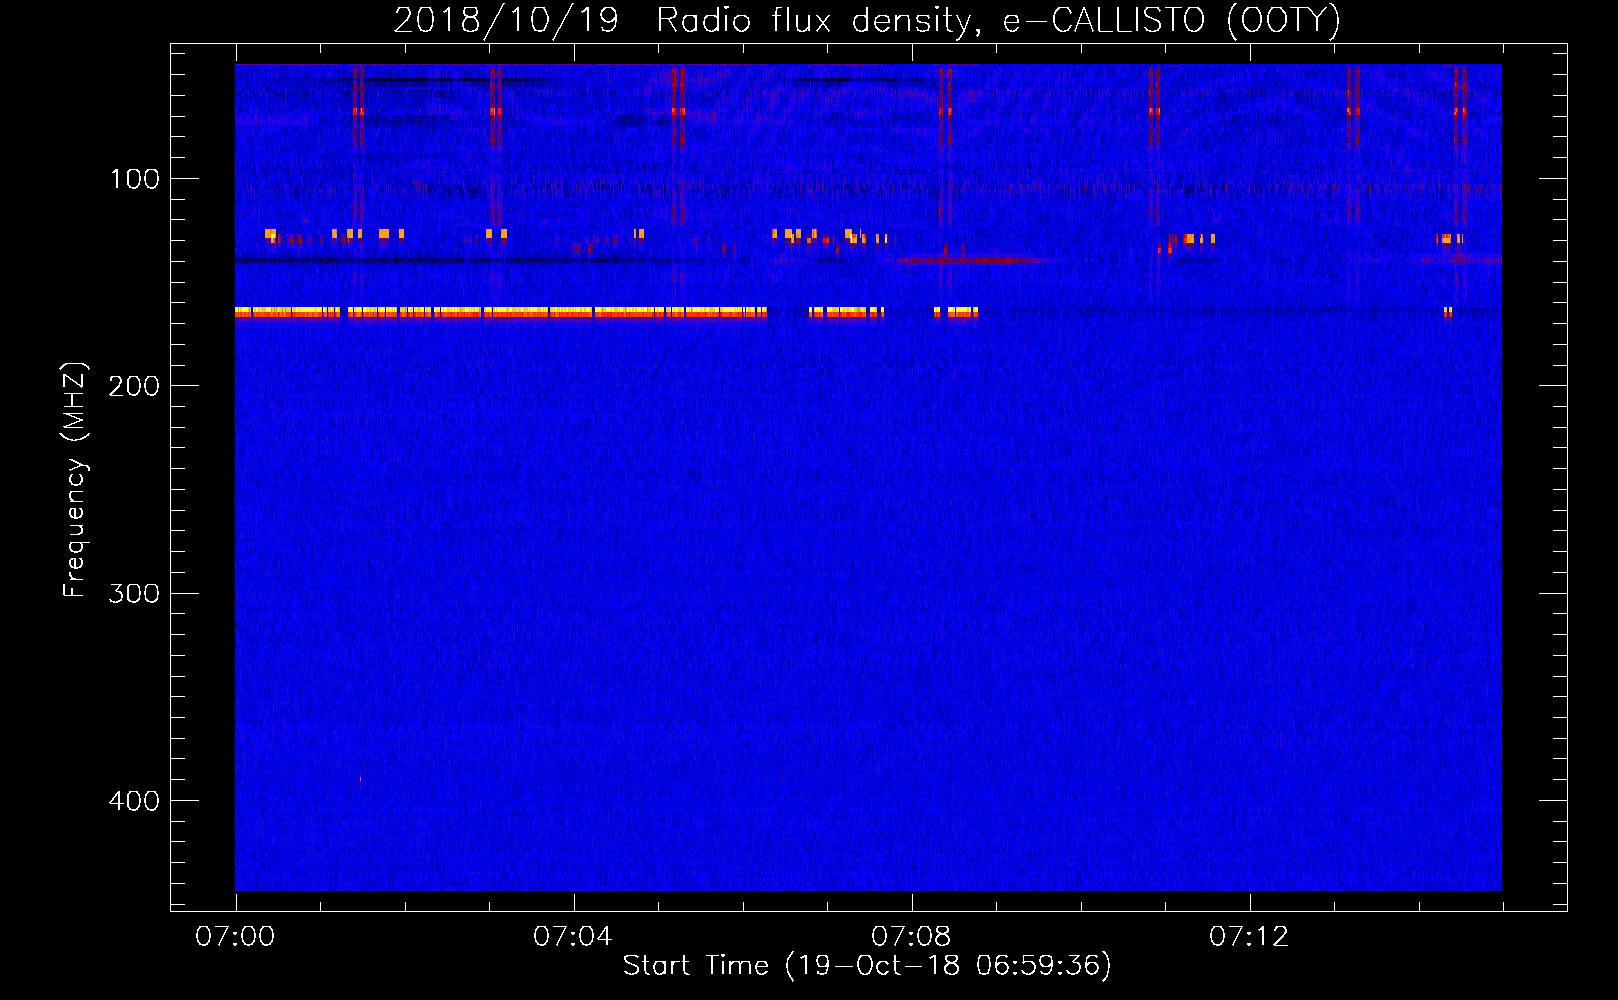This screenshot has width=1618, height=1000.
Task: Click the 07:12 time tick label
Action: [x=1249, y=937]
